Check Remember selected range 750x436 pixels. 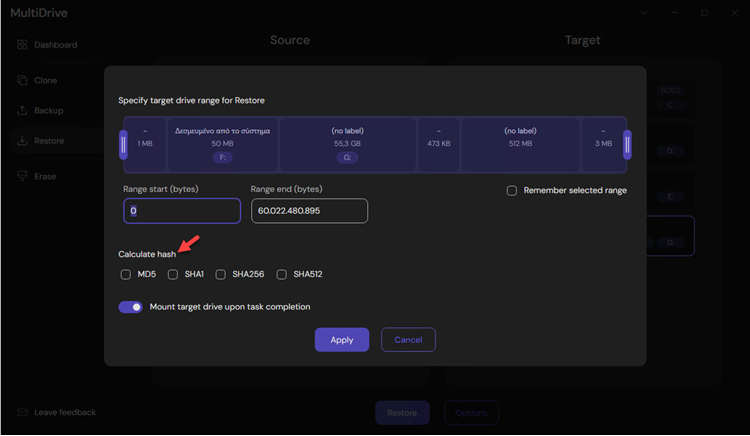point(512,190)
